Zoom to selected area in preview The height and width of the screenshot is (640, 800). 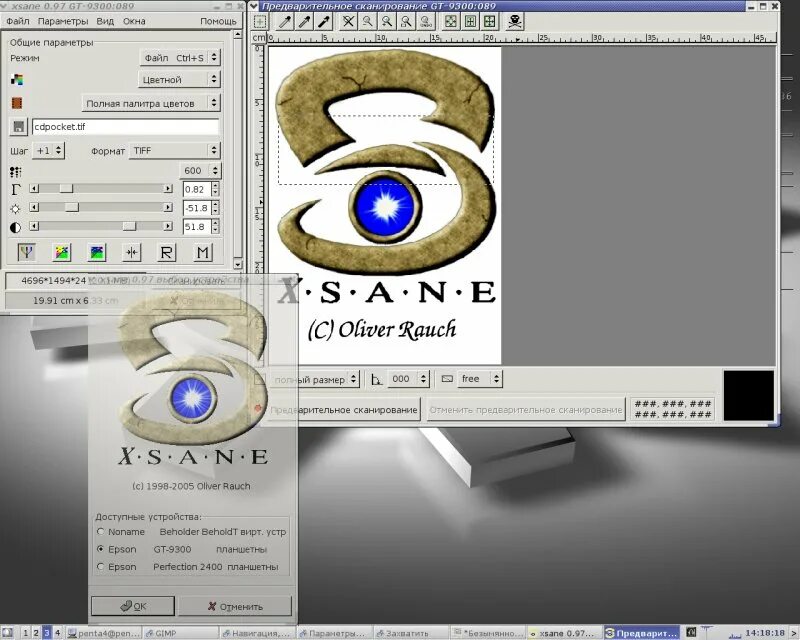[x=406, y=21]
